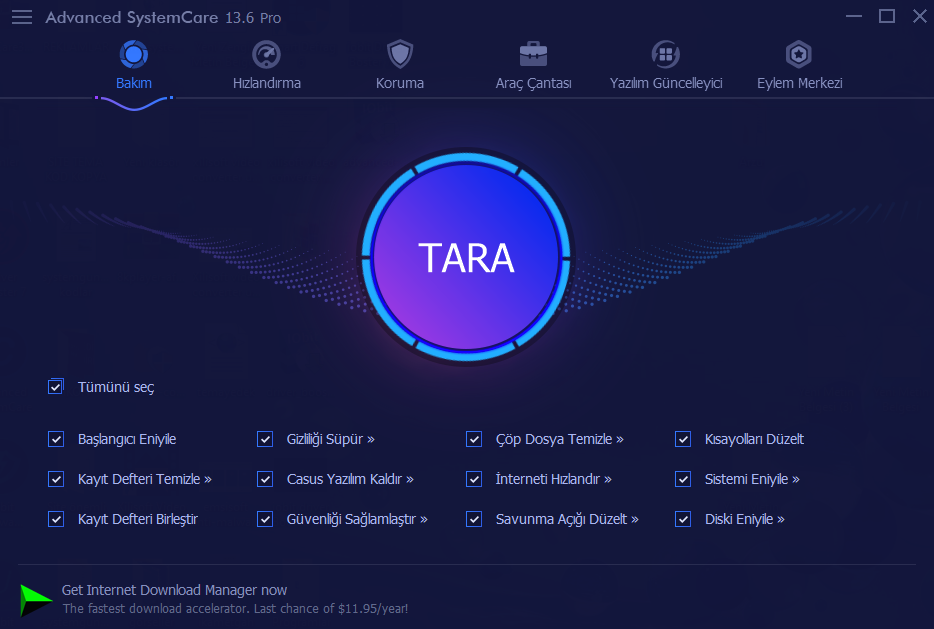Screen dimensions: 934x629
Task: Click the Advanced SystemCare 13.6 Pro title
Action: point(163,18)
